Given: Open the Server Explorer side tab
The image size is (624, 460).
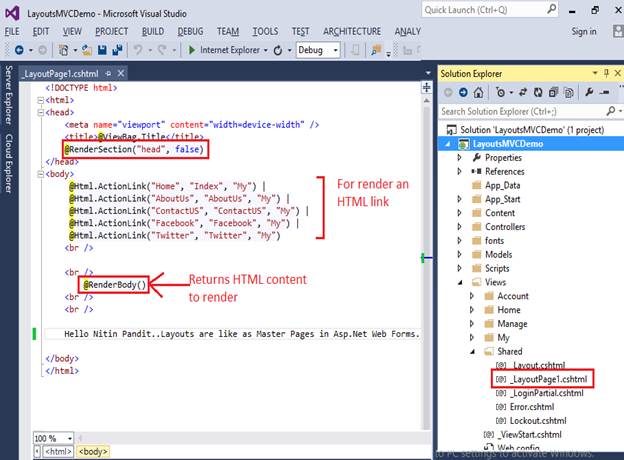Looking at the screenshot, I should click(x=8, y=95).
